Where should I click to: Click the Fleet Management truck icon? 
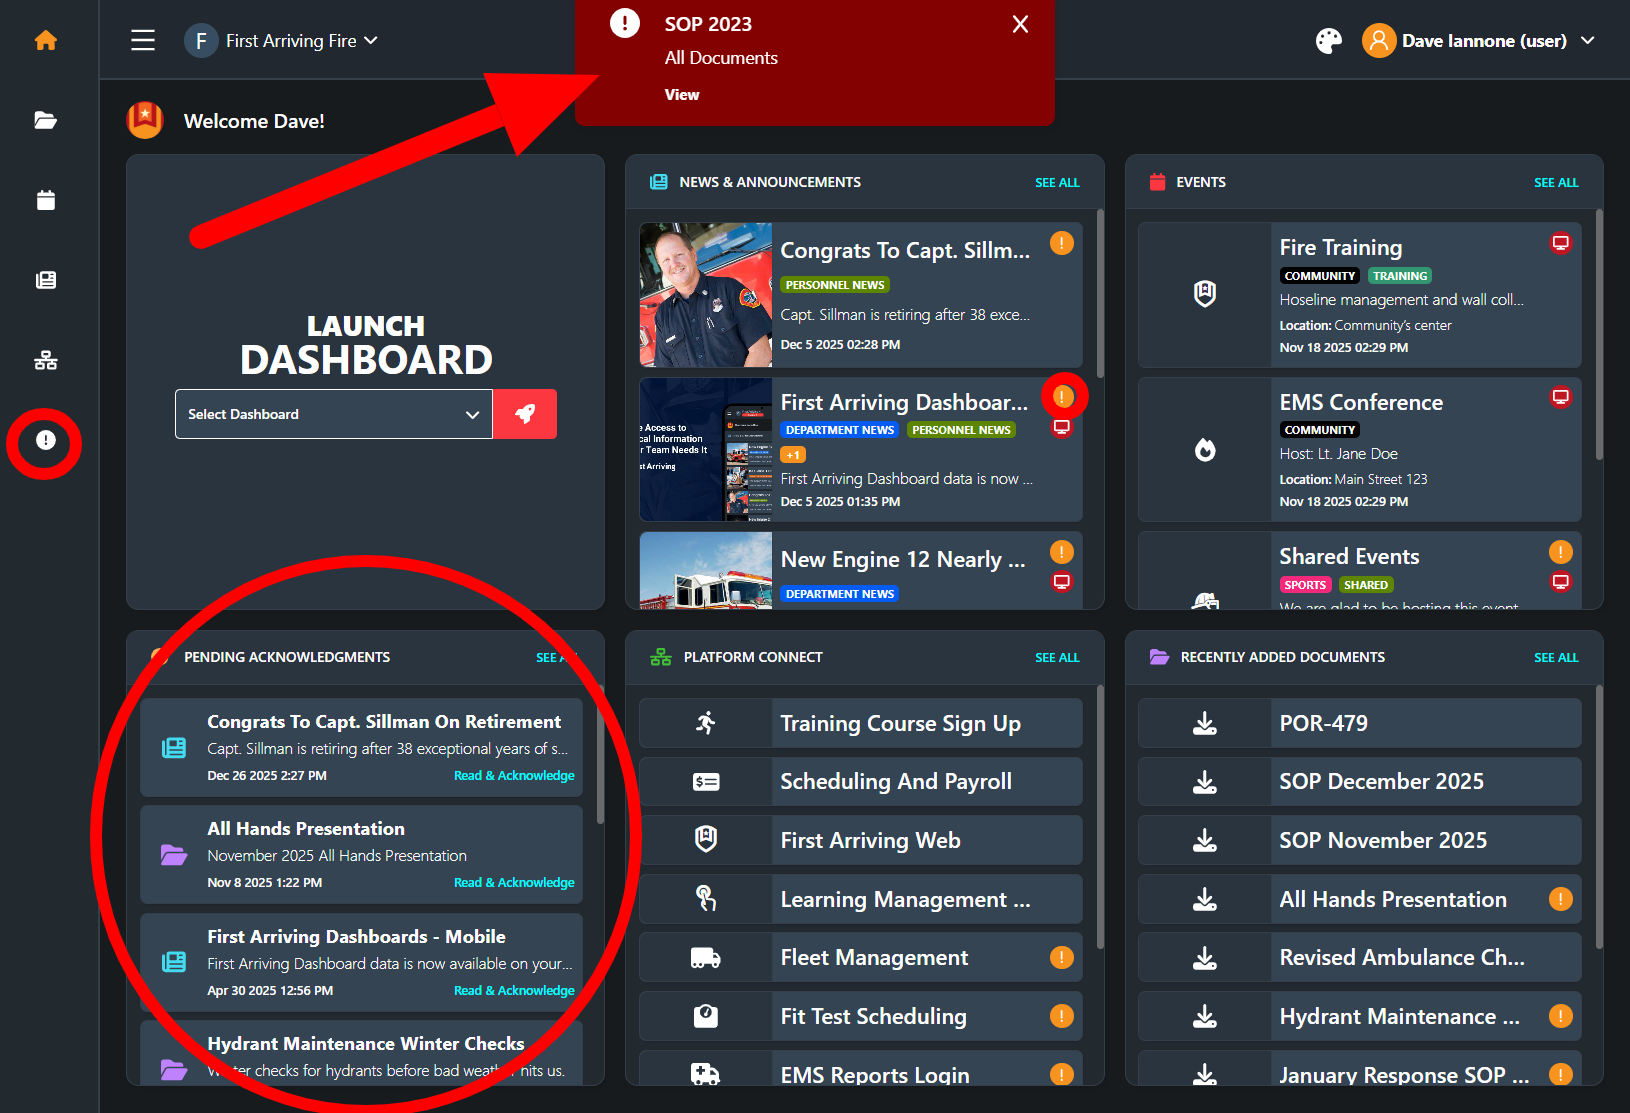[706, 958]
